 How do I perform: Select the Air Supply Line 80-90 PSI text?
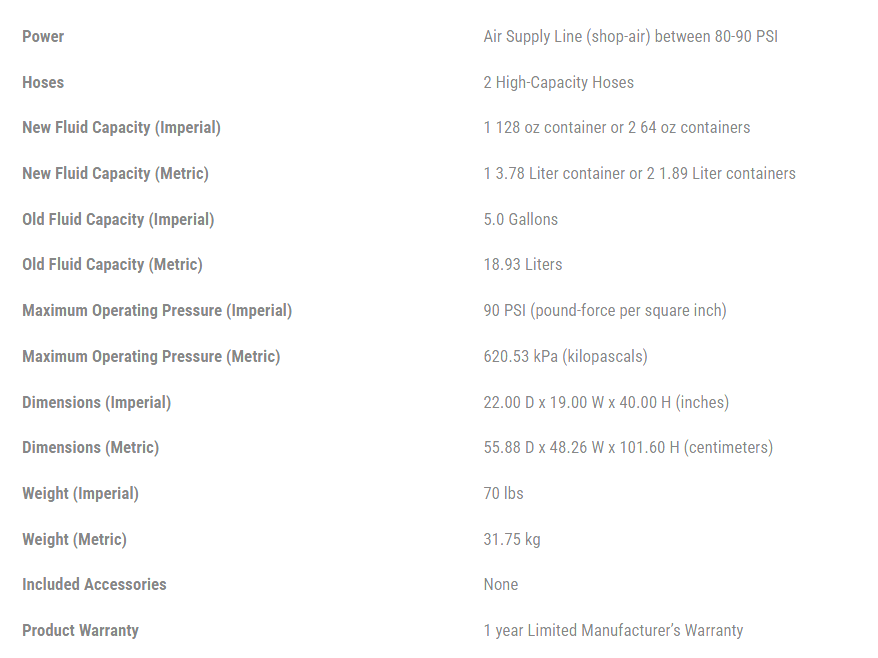pyautogui.click(x=630, y=37)
